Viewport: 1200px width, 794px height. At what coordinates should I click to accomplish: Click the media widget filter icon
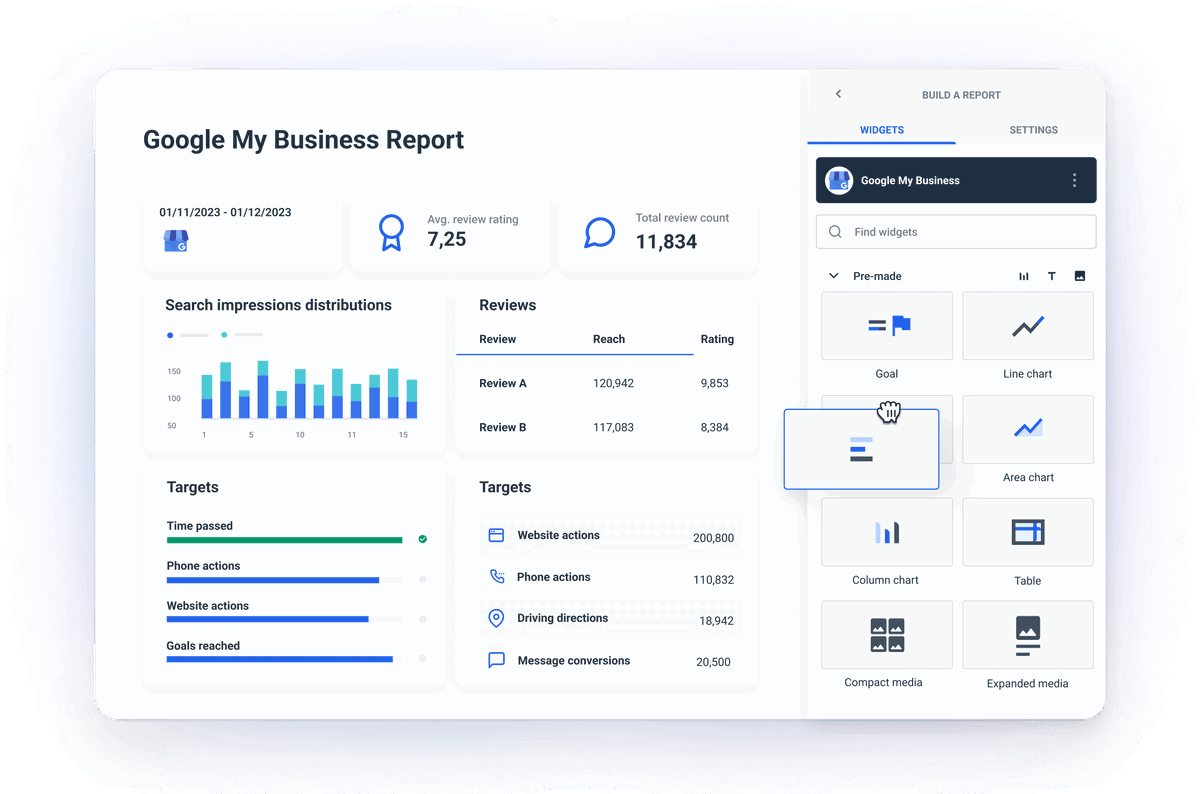click(1080, 275)
